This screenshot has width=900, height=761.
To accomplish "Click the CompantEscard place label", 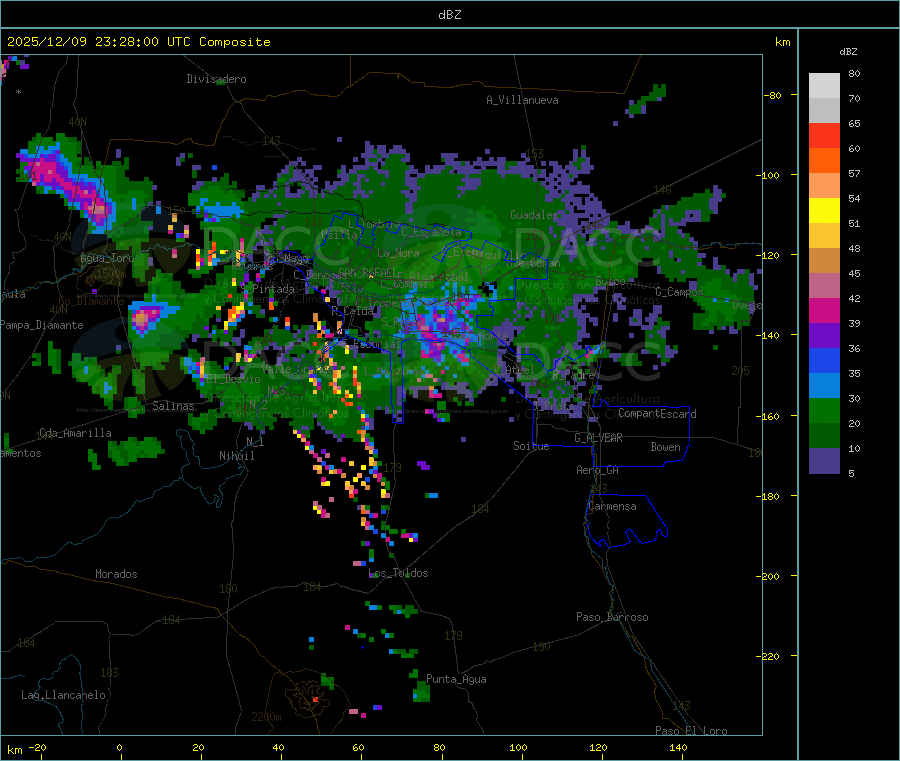I will coord(657,414).
